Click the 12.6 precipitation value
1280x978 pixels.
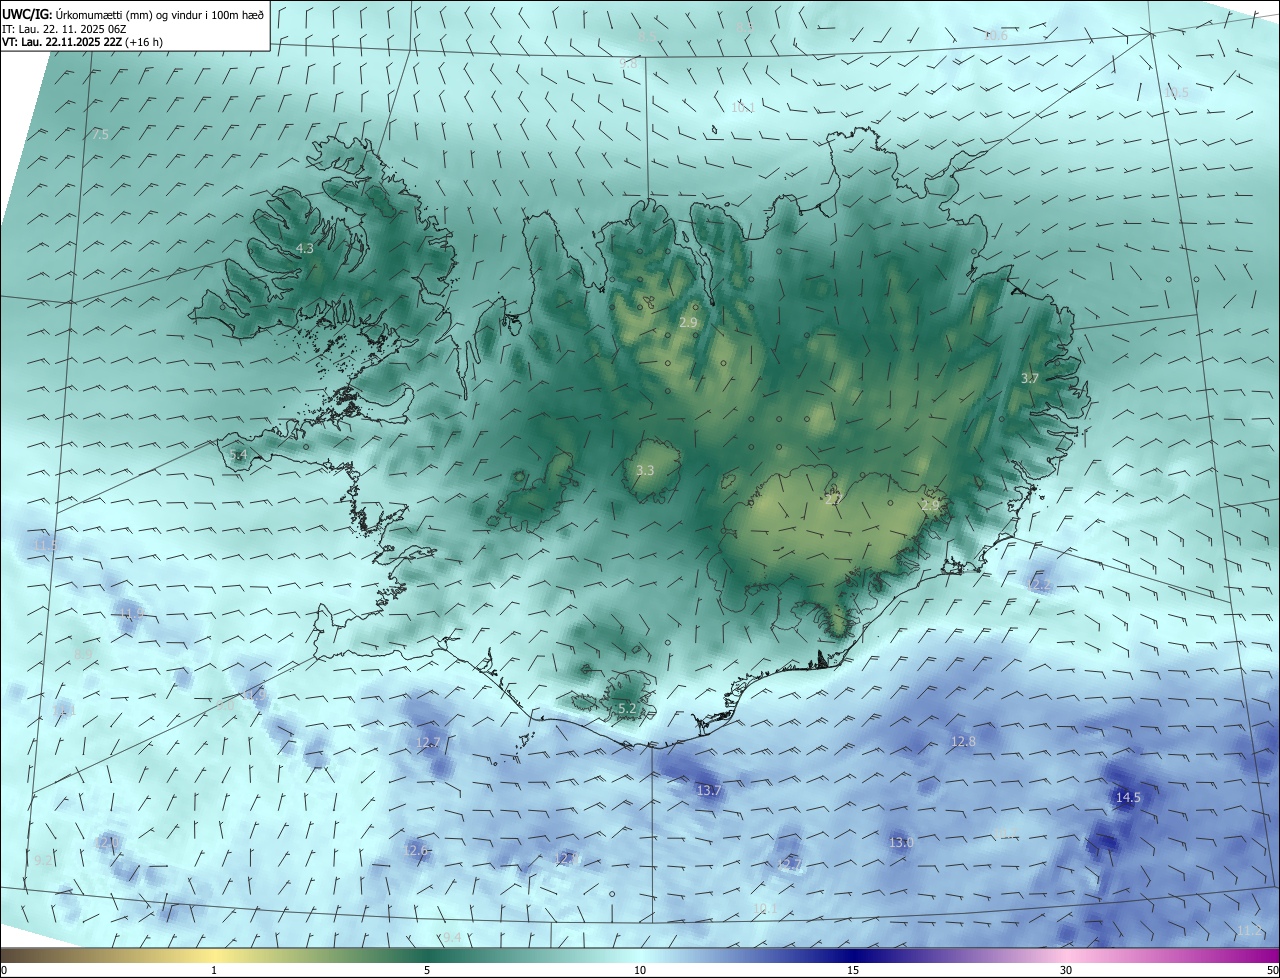coord(416,850)
